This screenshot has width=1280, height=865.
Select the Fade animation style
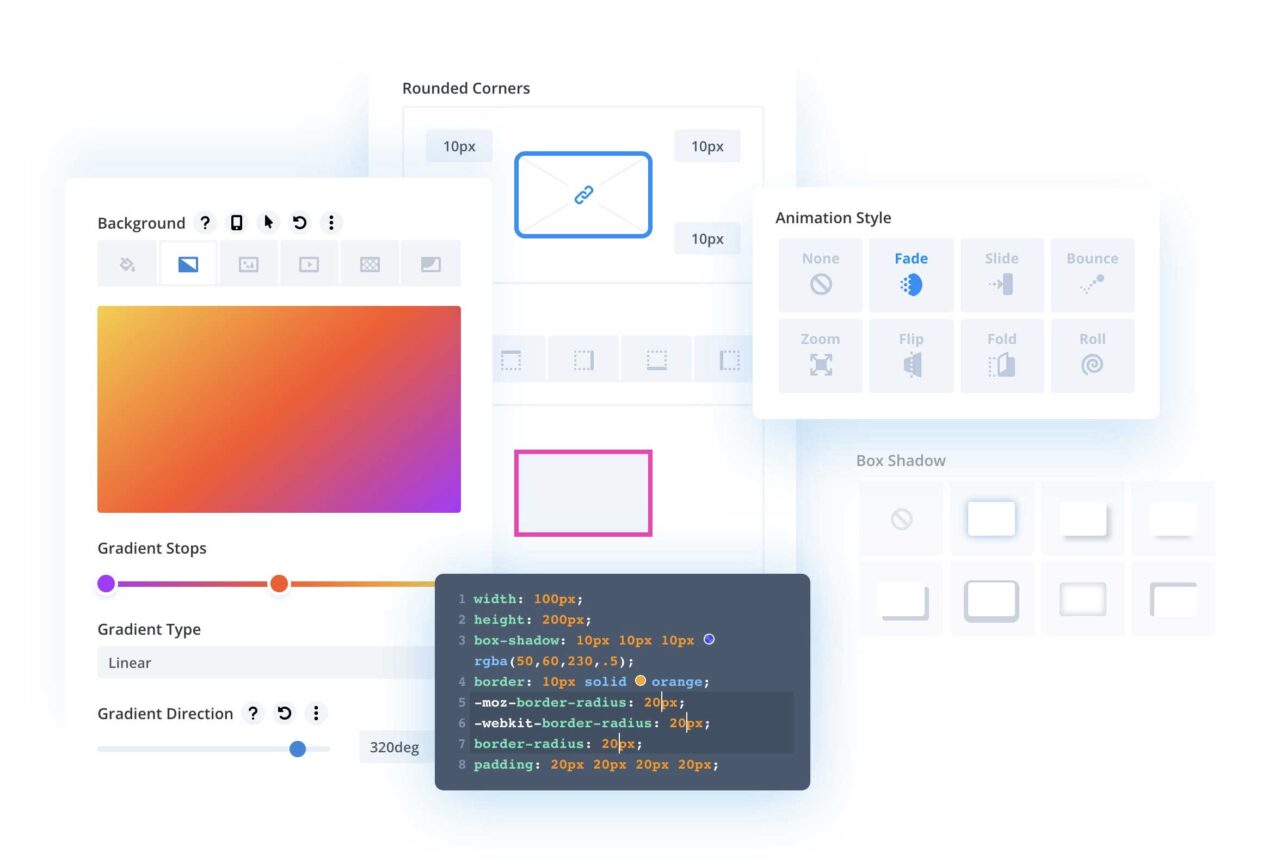coord(911,274)
